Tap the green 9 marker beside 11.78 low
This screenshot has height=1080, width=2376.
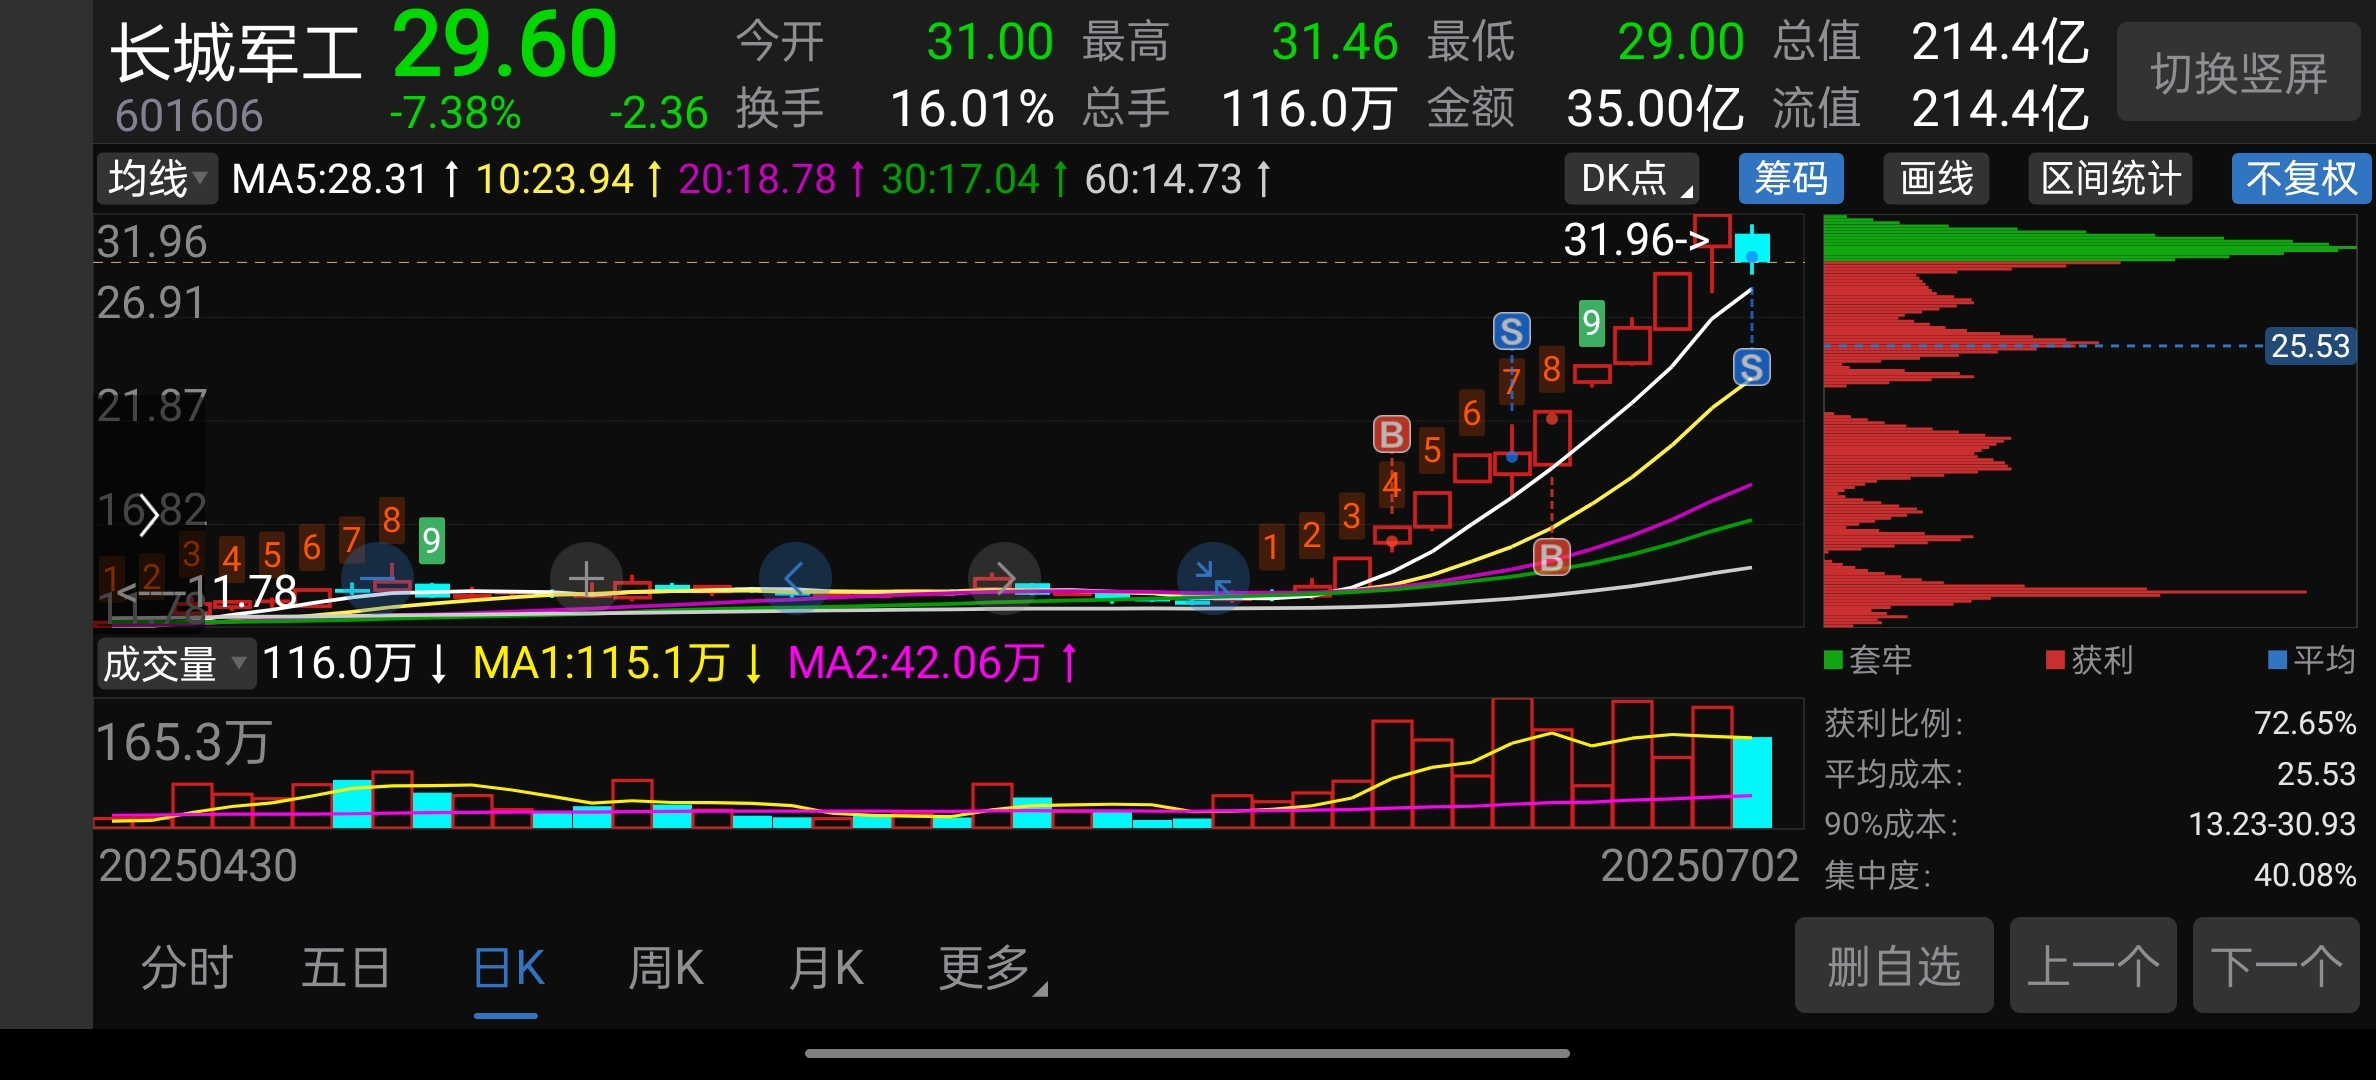431,541
